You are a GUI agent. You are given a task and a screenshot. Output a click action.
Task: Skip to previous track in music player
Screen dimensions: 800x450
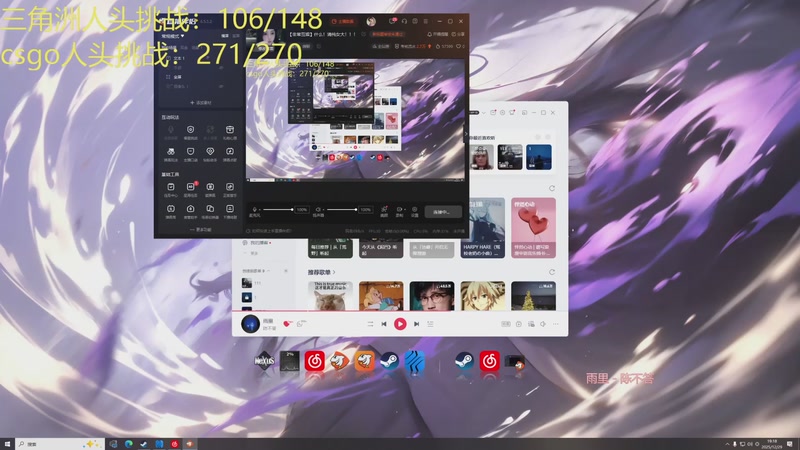tap(384, 324)
